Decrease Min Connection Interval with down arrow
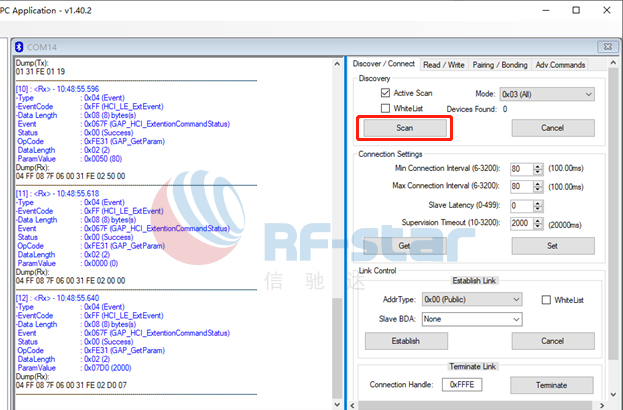The width and height of the screenshot is (623, 410). click(538, 172)
